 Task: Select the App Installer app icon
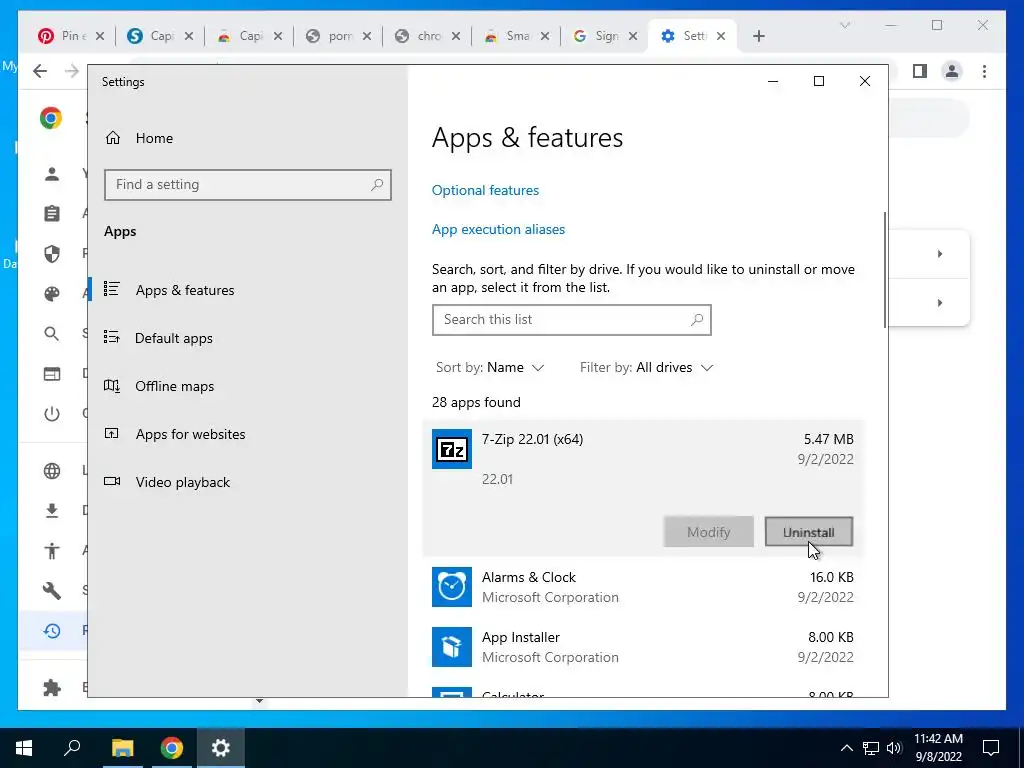click(452, 647)
